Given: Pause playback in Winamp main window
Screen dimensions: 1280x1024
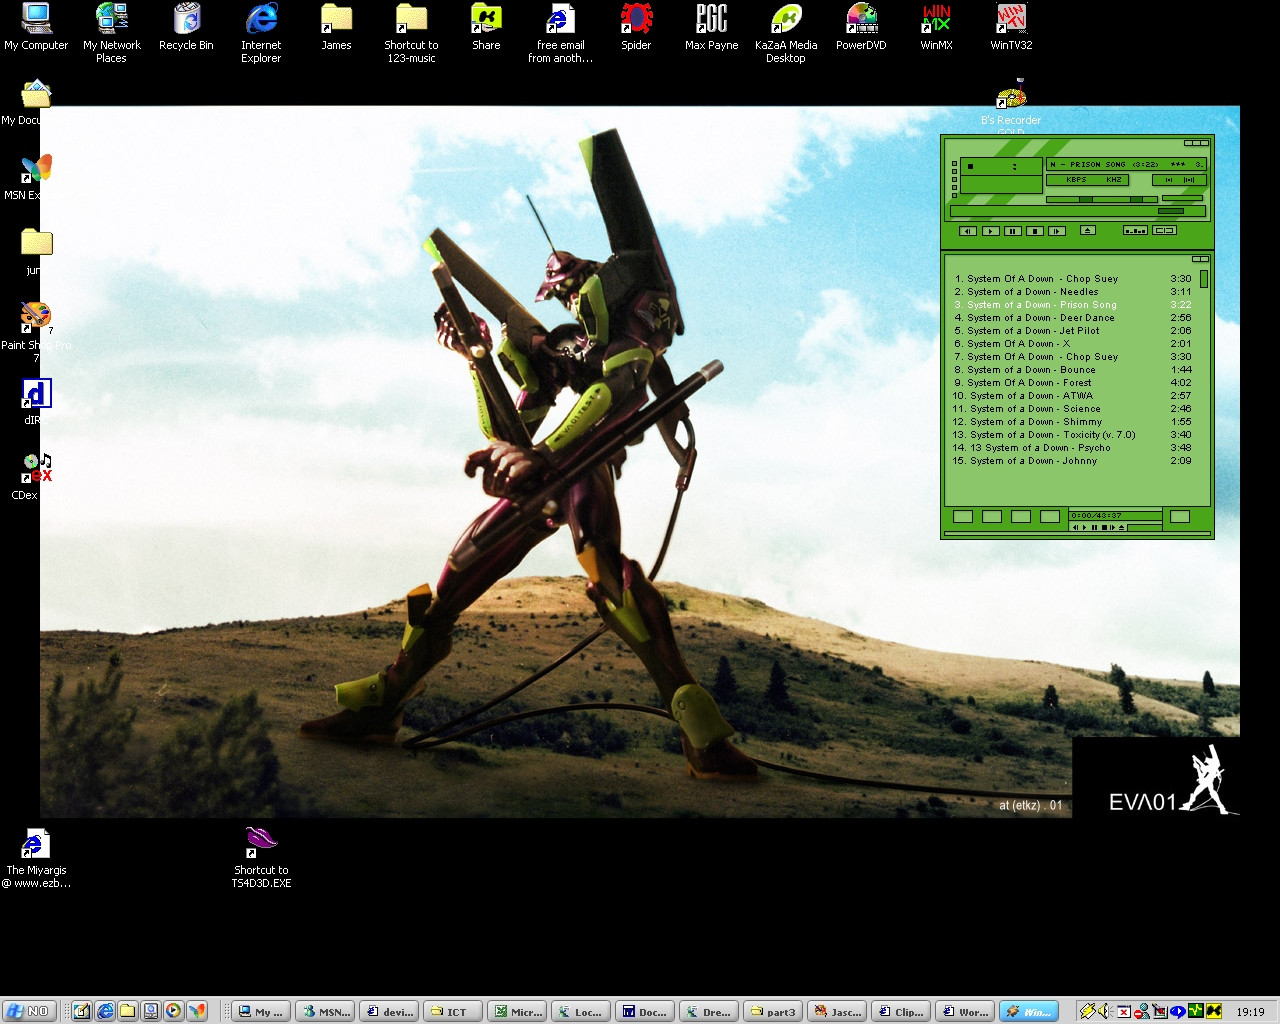Looking at the screenshot, I should point(1012,231).
